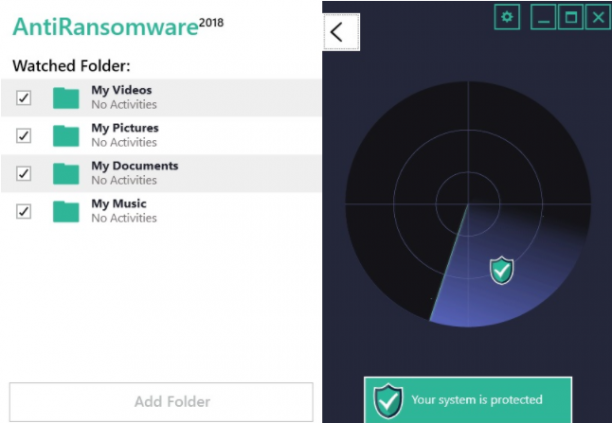The height and width of the screenshot is (423, 612).
Task: Click the Watched Folder heading
Action: coord(71,66)
